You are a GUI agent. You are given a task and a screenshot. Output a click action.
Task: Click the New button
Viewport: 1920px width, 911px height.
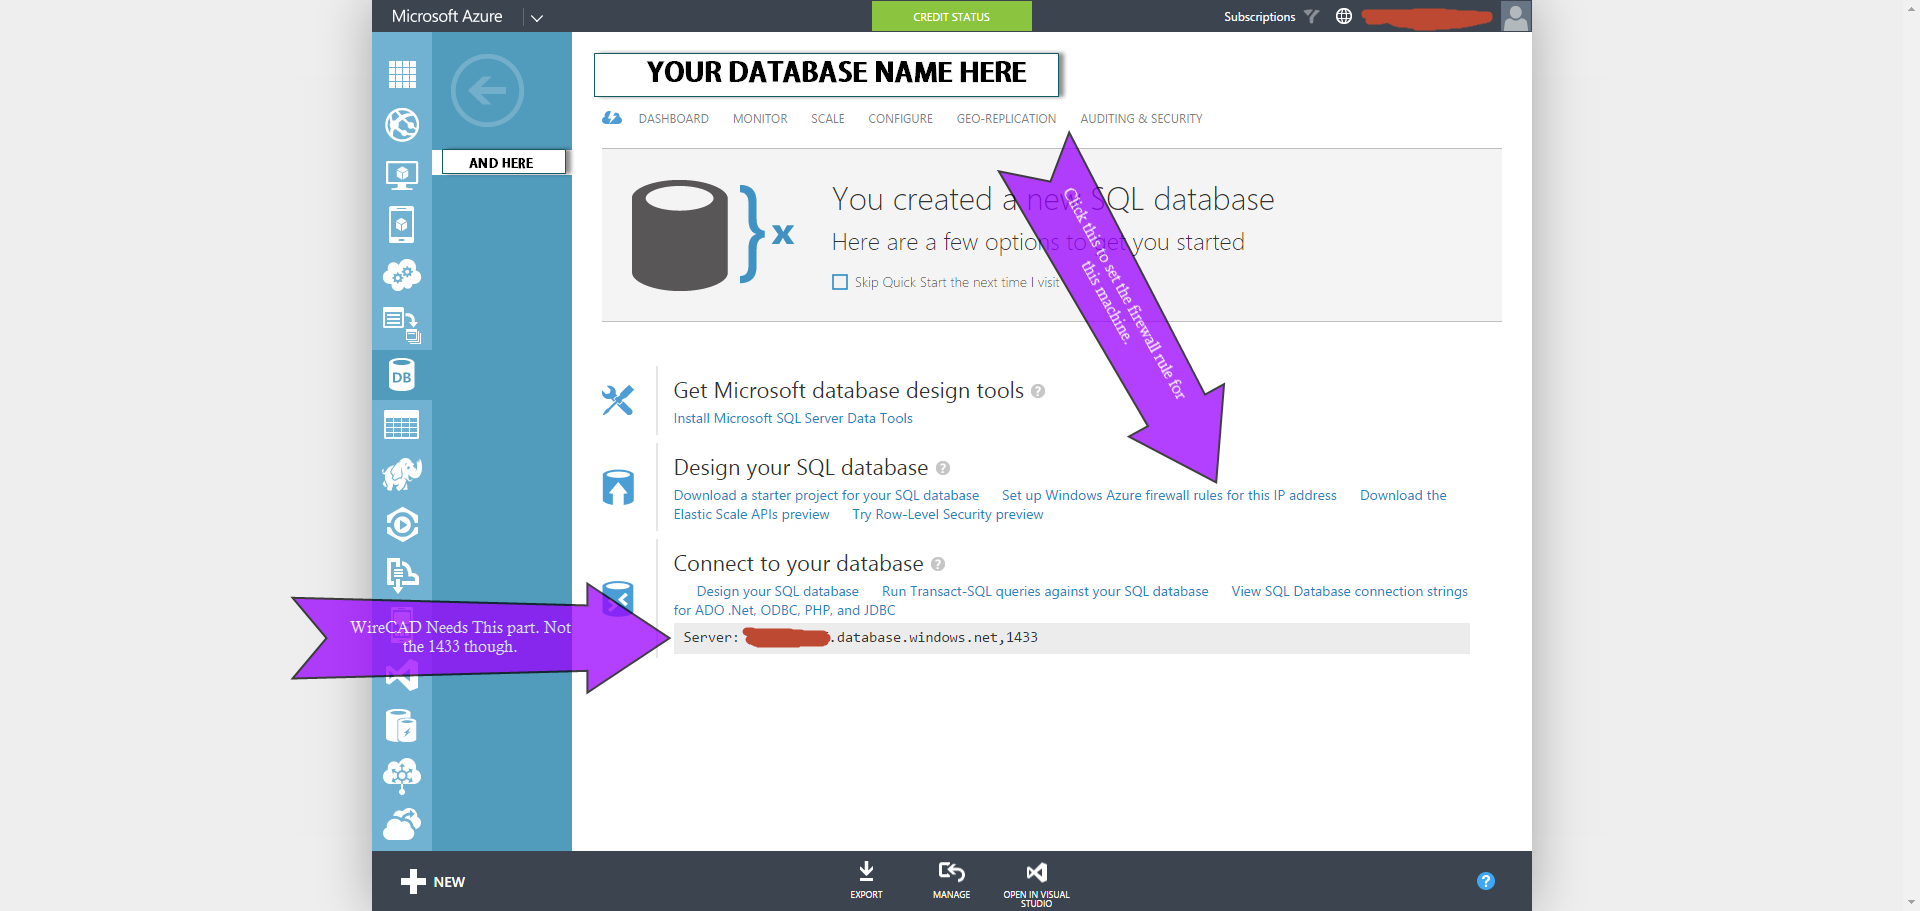pyautogui.click(x=433, y=881)
